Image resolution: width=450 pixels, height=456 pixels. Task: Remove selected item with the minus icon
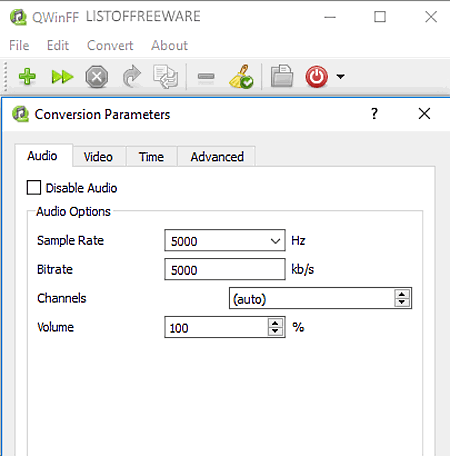click(206, 77)
